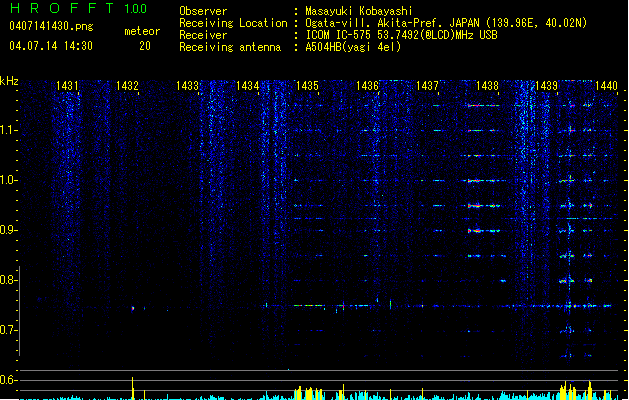
Task: Click the meteor label
Action: 142,31
